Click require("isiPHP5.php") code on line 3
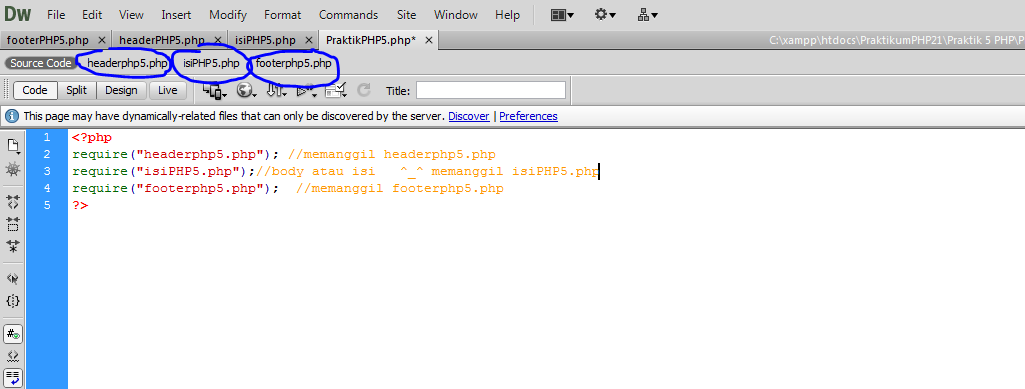 tap(163, 171)
